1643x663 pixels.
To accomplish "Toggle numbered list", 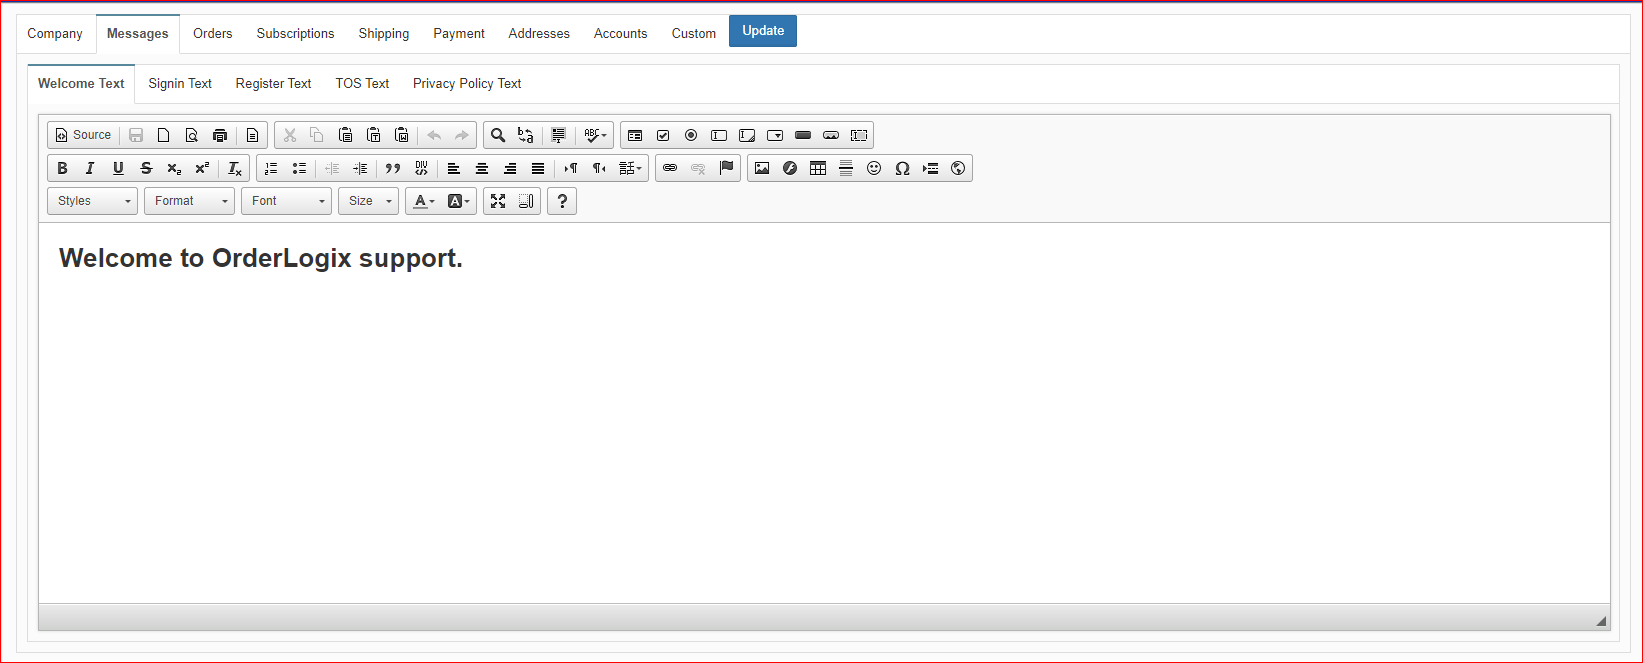I will tap(271, 168).
